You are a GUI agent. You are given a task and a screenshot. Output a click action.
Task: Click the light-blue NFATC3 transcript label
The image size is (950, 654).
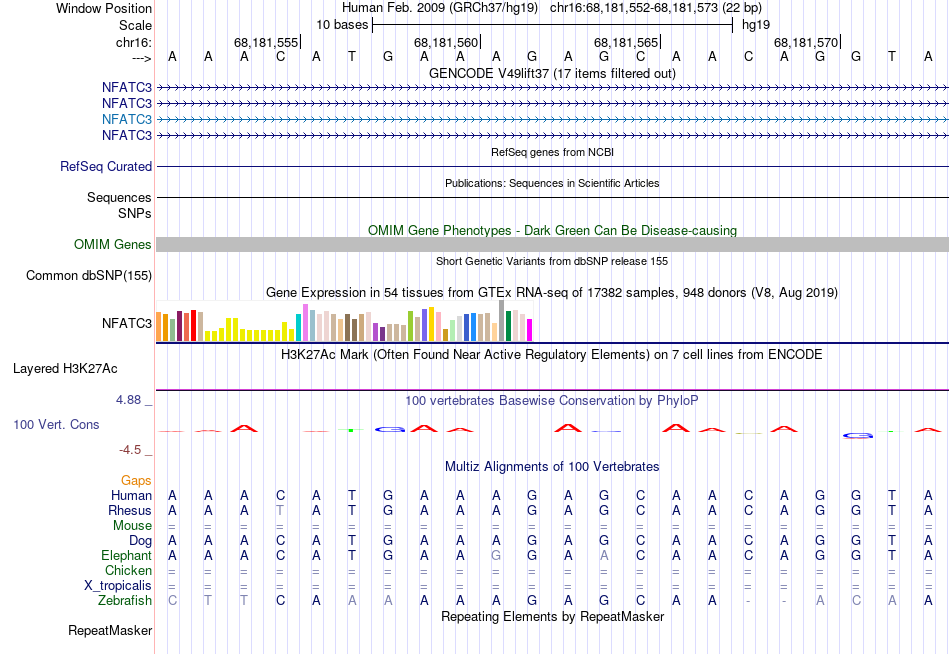click(x=126, y=119)
